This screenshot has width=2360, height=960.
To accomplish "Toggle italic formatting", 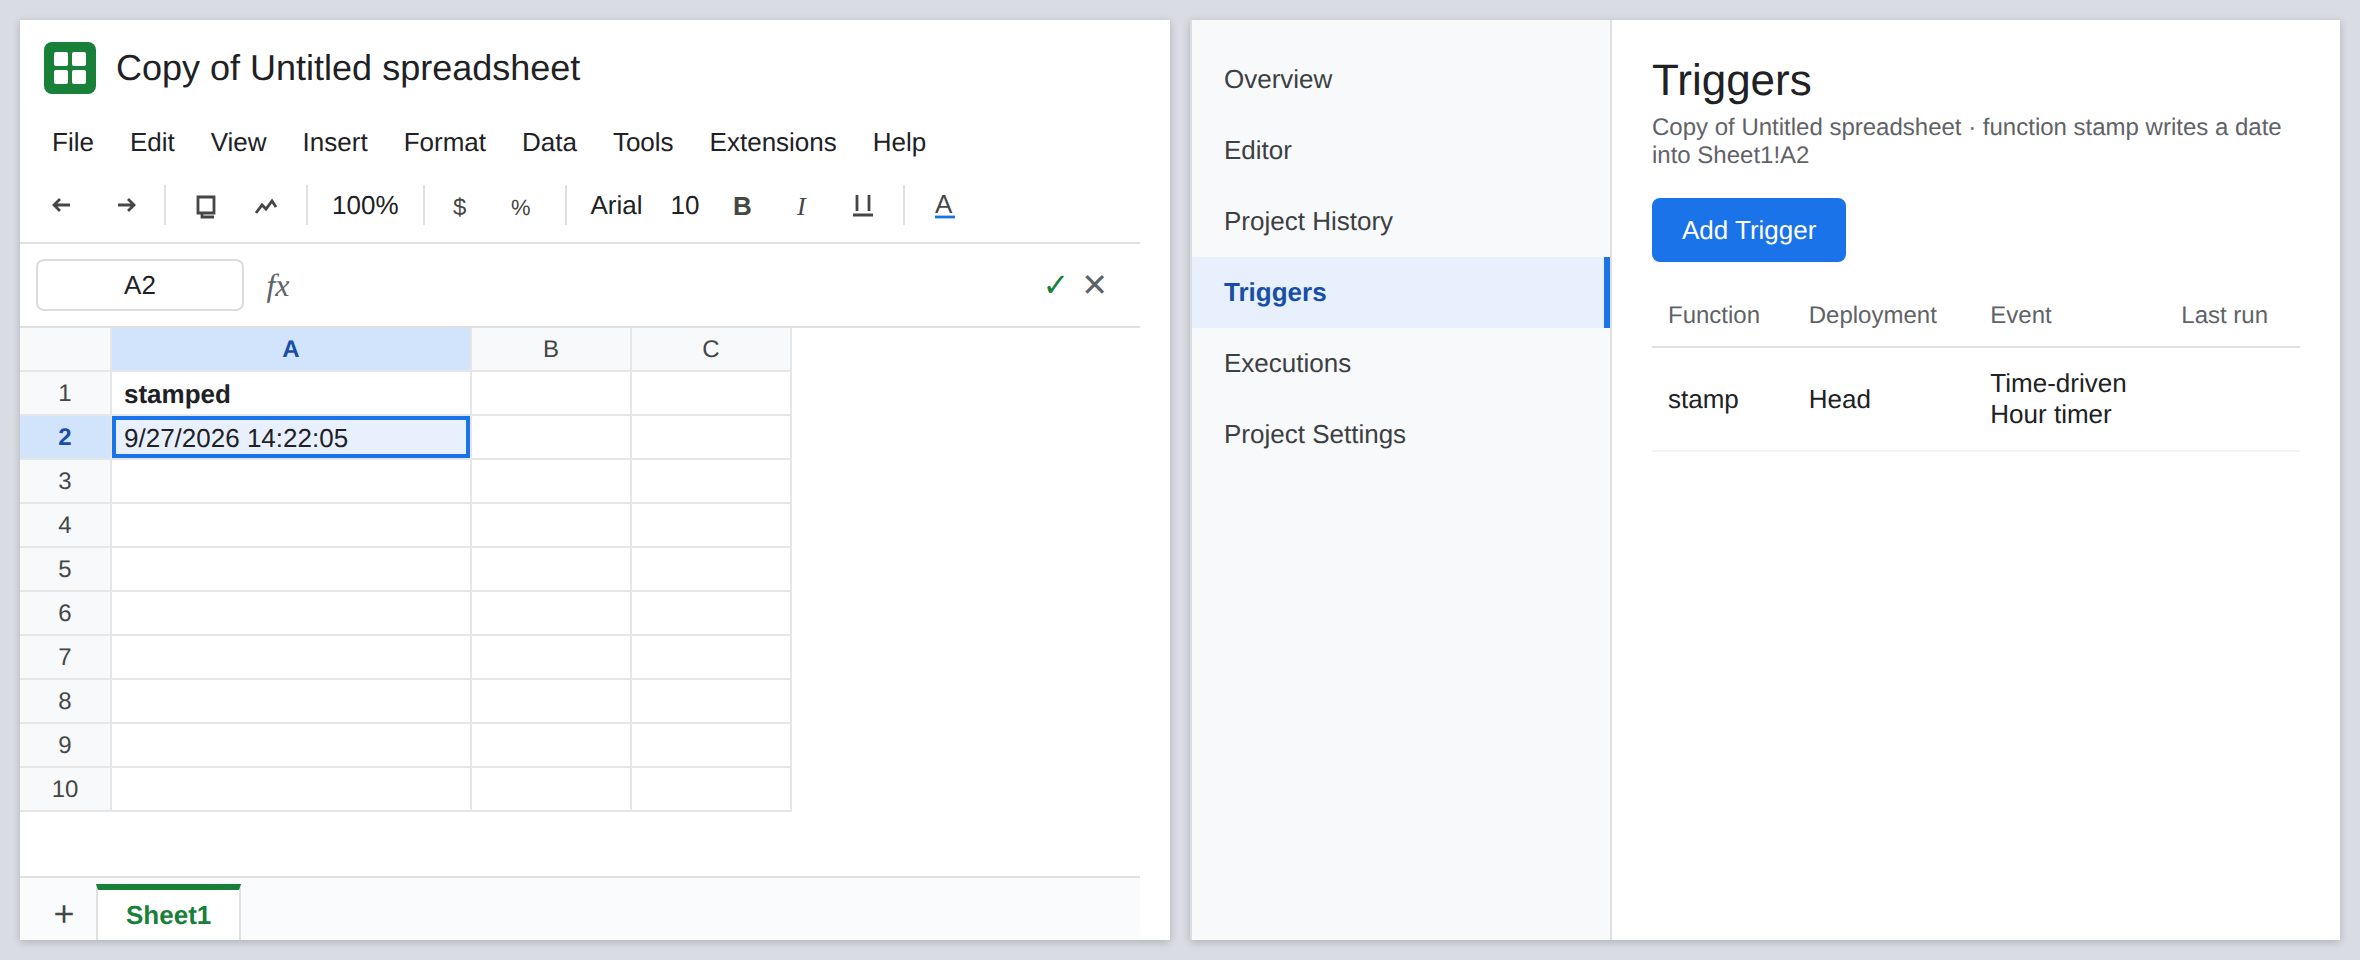I will (x=801, y=206).
